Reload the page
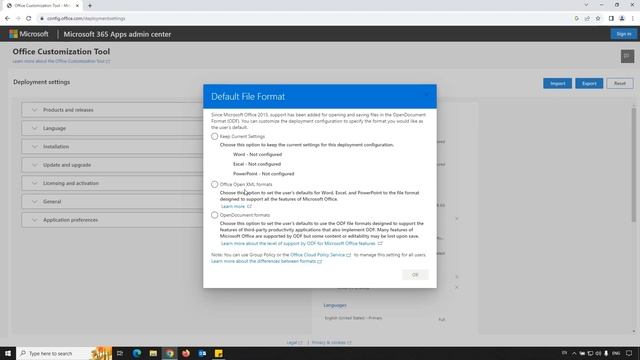Image resolution: width=640 pixels, height=360 pixels. click(29, 18)
